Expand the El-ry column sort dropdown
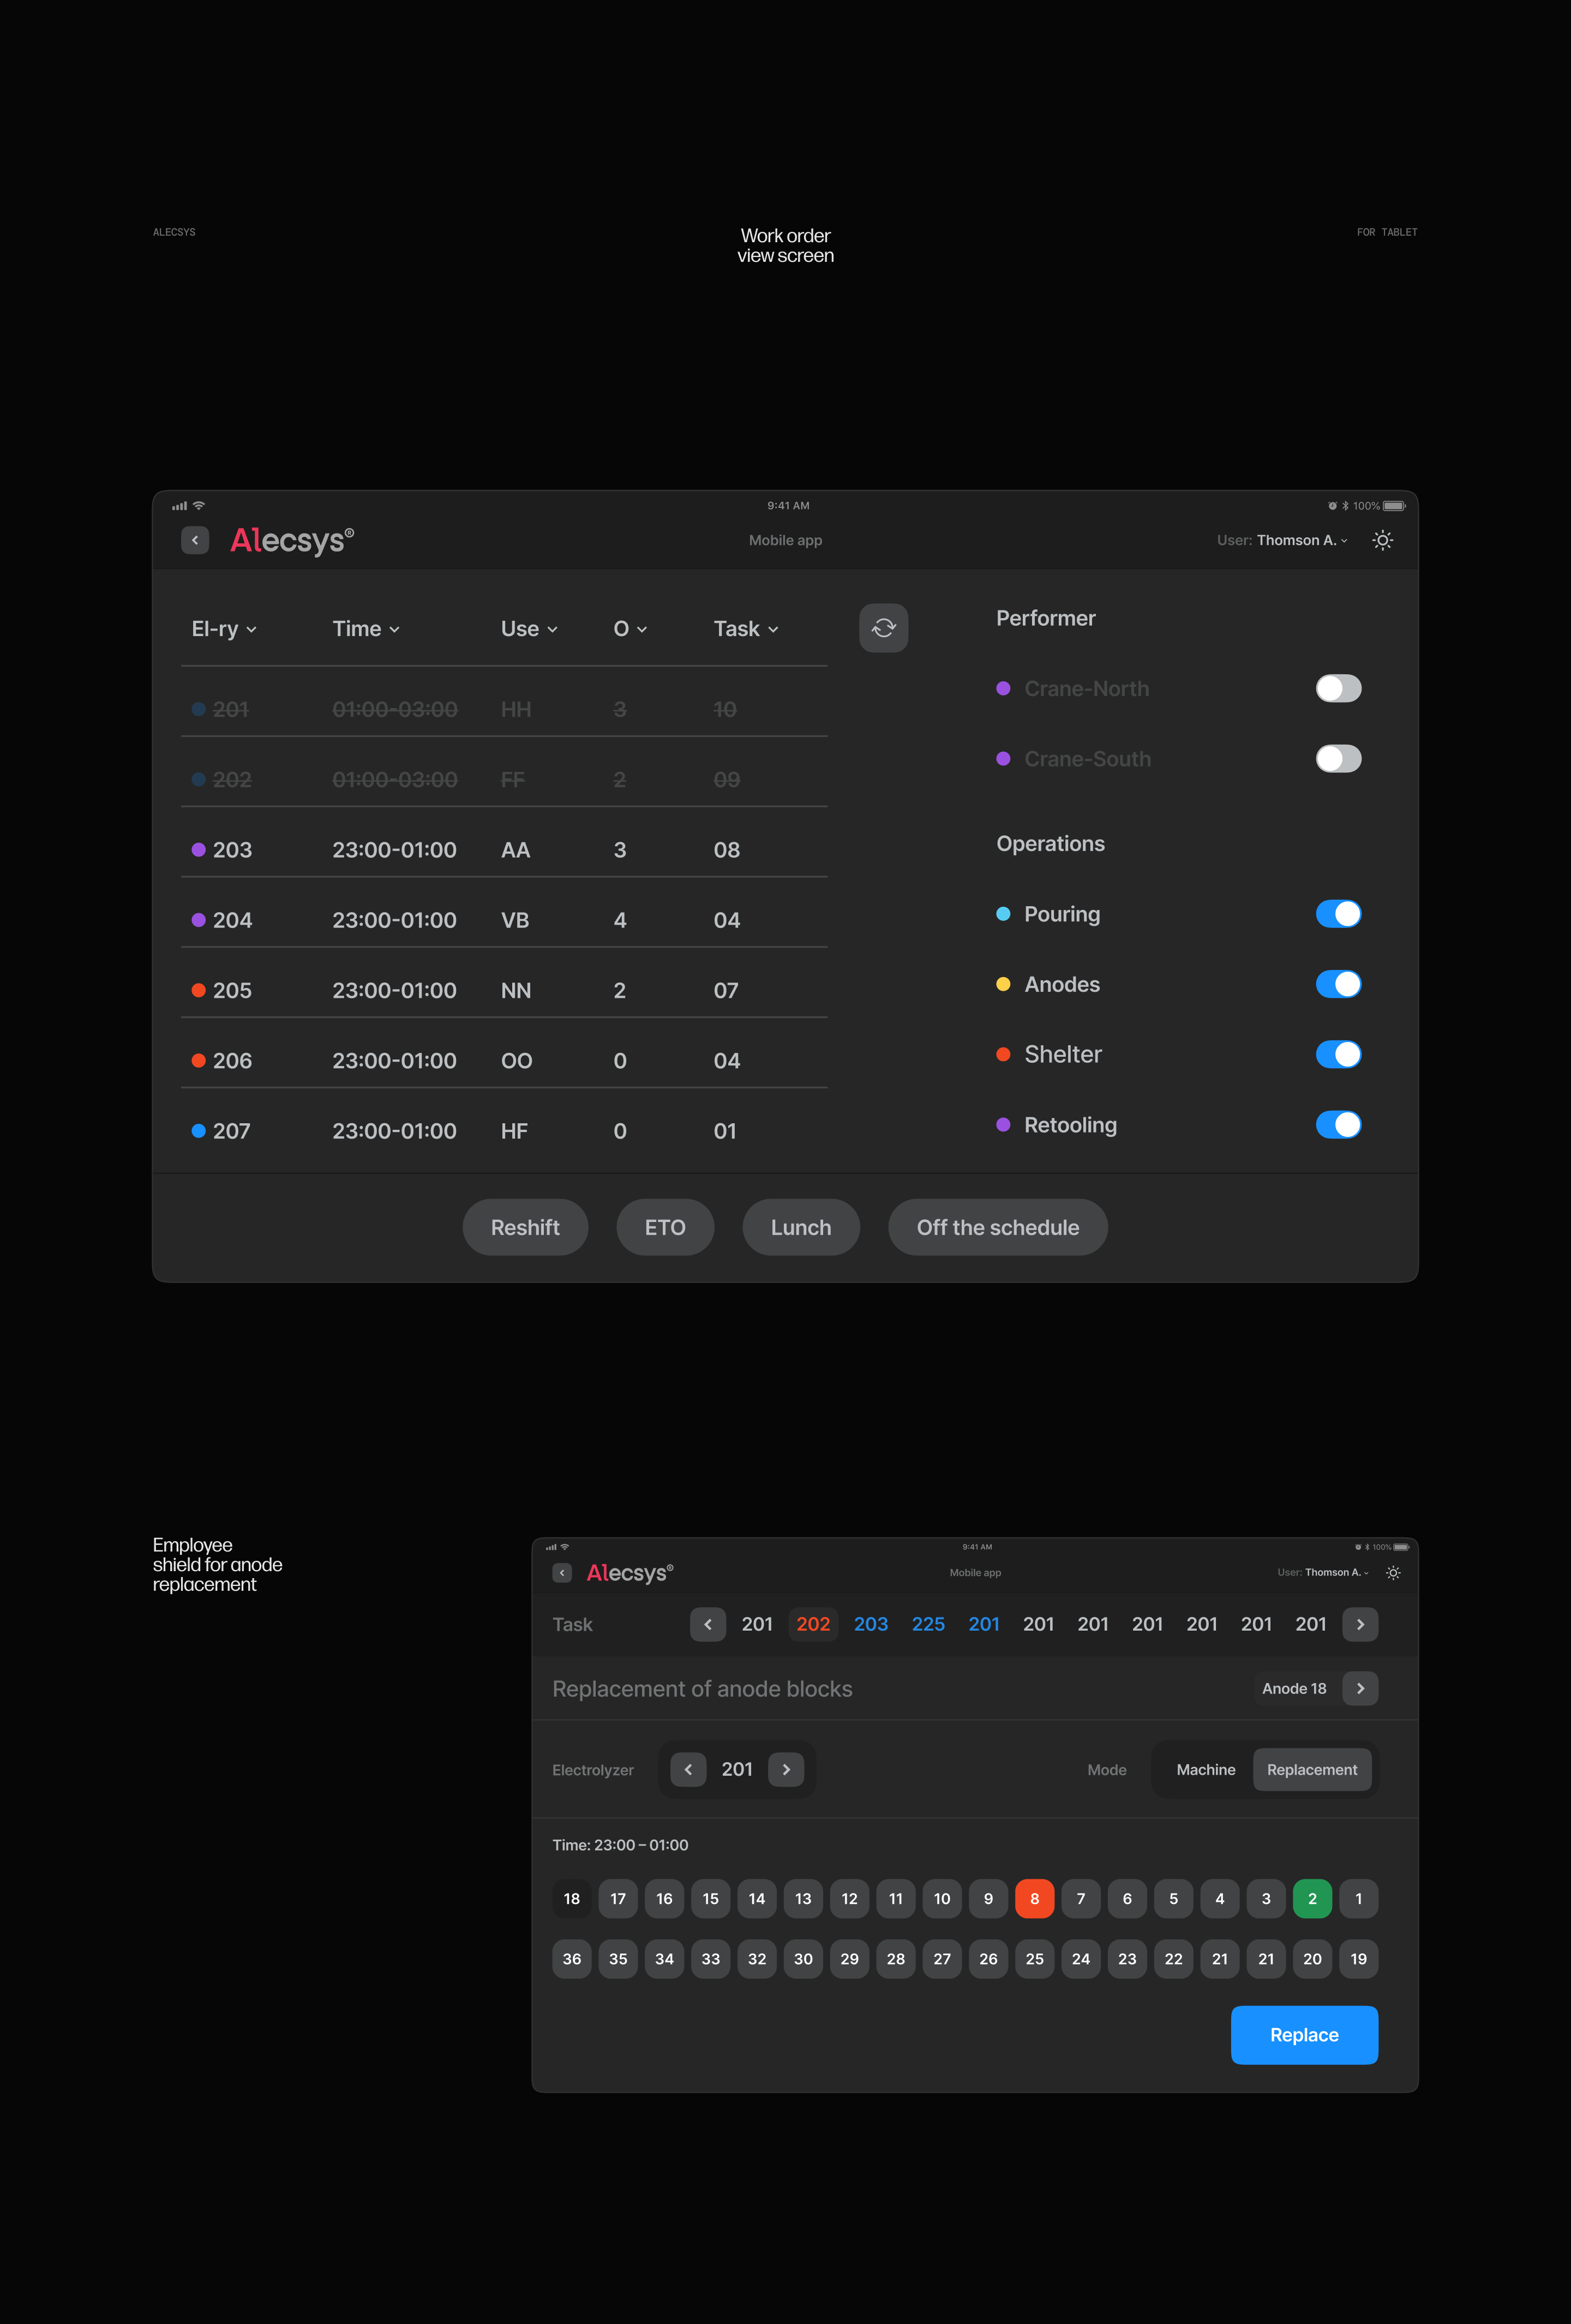This screenshot has width=1571, height=2324. point(224,629)
